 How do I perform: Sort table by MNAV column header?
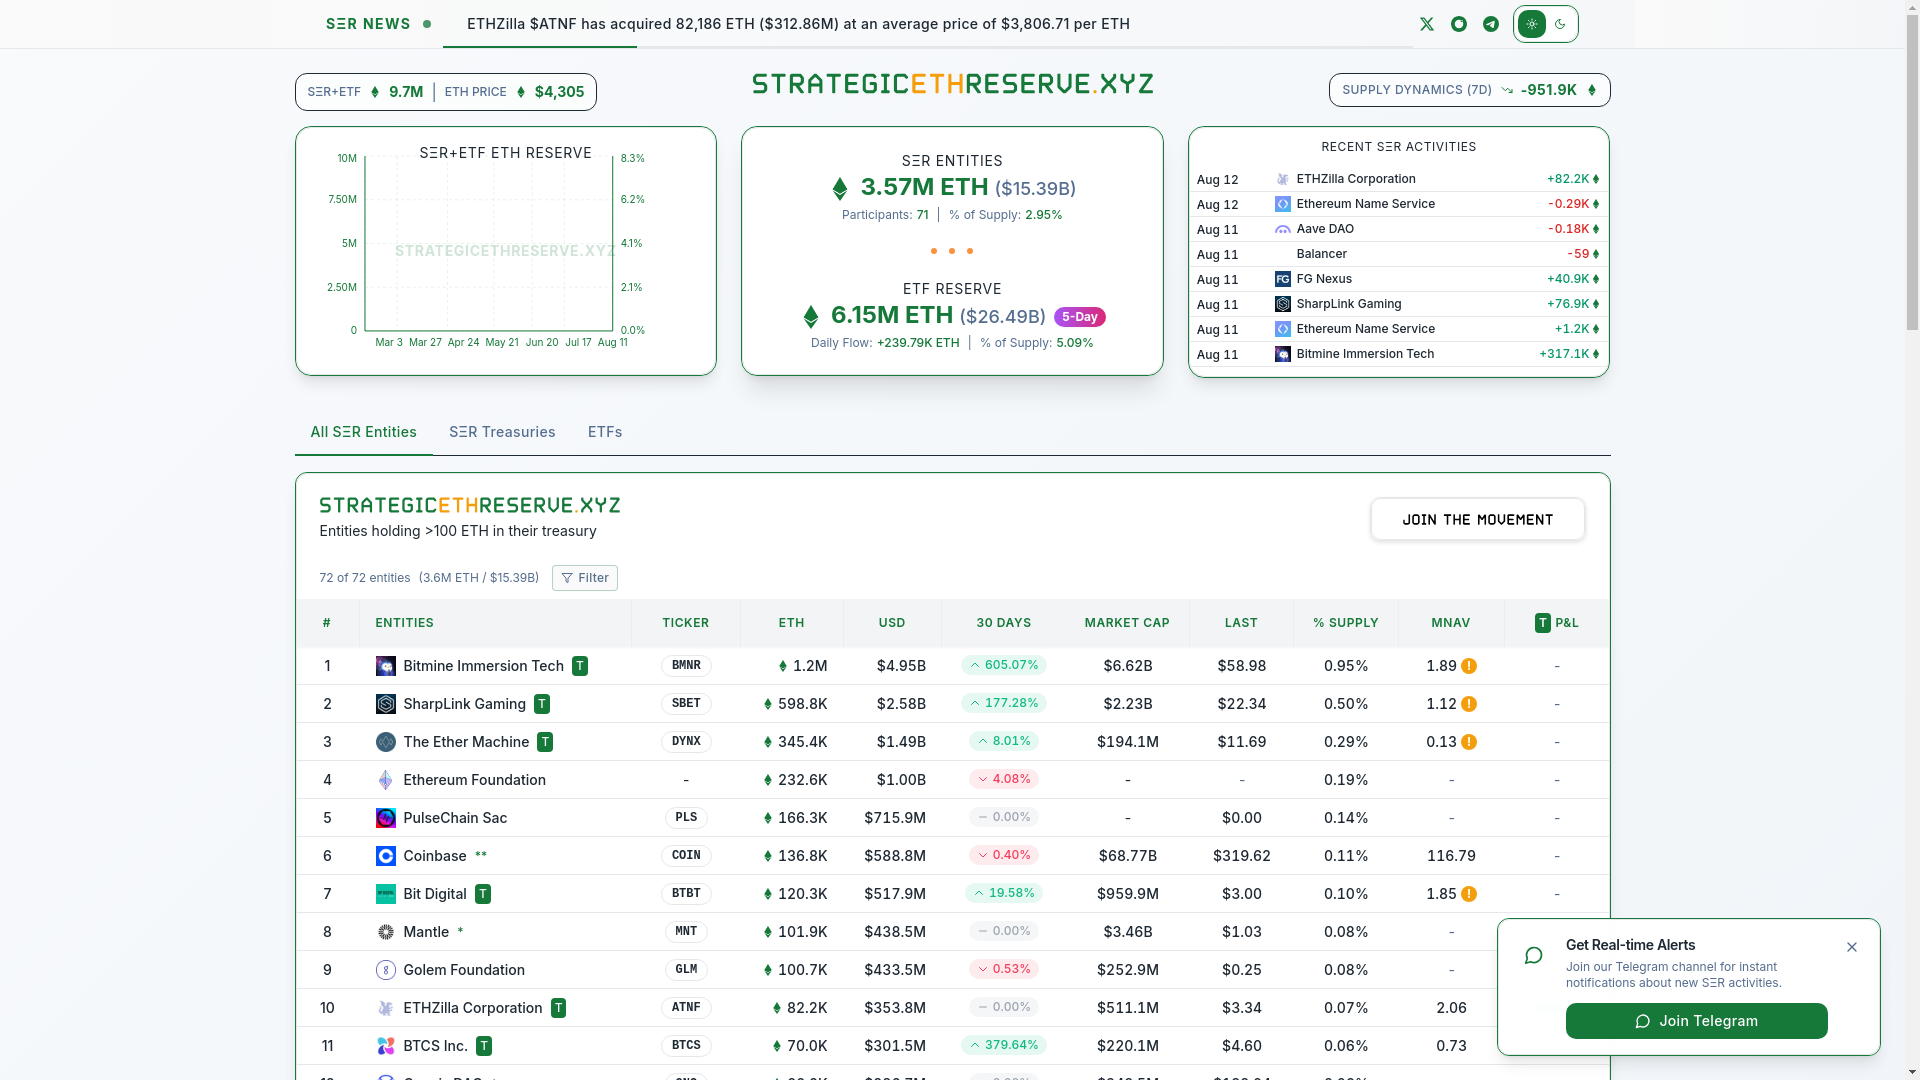click(x=1451, y=623)
